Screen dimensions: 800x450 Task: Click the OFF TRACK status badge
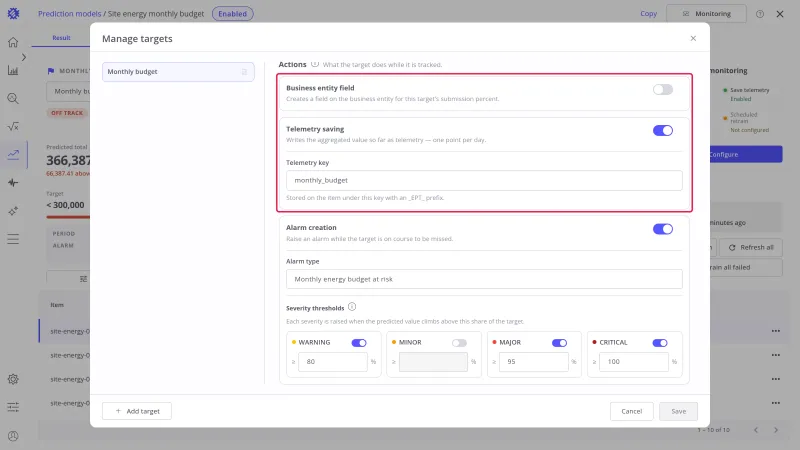(67, 113)
